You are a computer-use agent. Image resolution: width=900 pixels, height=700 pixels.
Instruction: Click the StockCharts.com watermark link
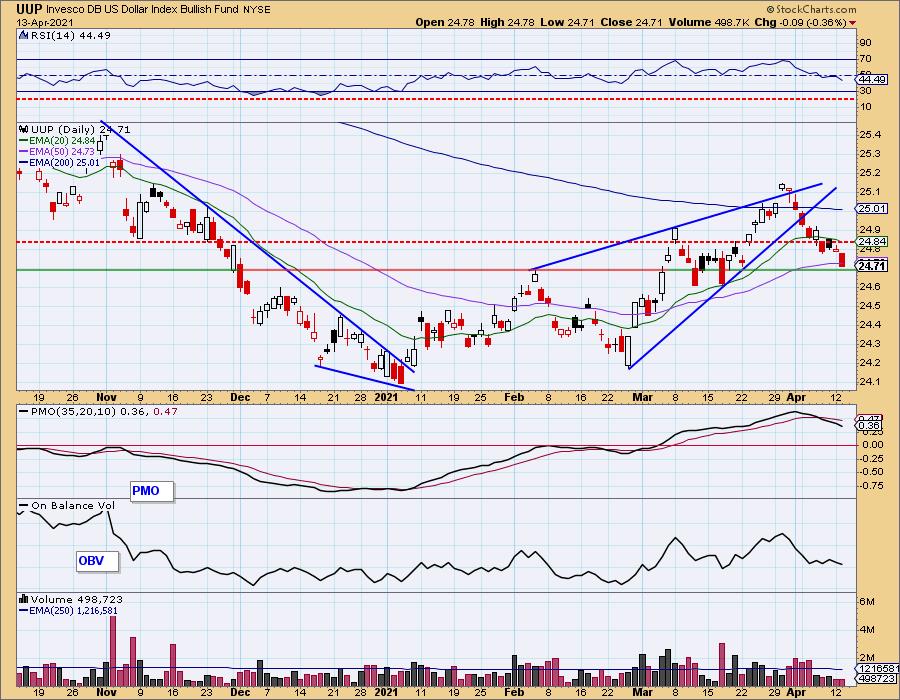pyautogui.click(x=811, y=9)
